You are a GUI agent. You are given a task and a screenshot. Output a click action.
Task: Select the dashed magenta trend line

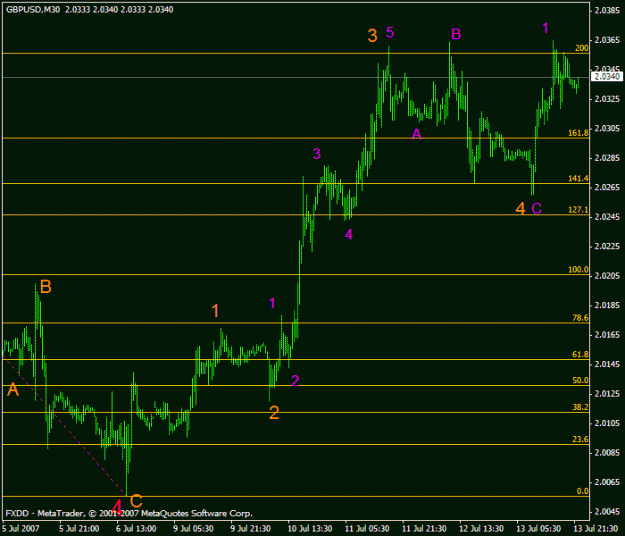tap(64, 426)
